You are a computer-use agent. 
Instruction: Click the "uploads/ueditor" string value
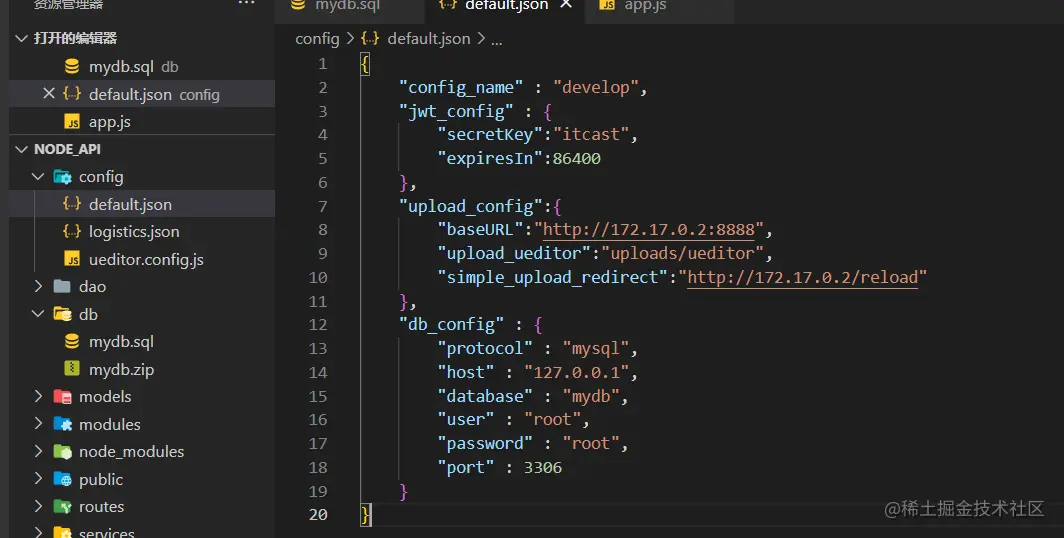[683, 253]
